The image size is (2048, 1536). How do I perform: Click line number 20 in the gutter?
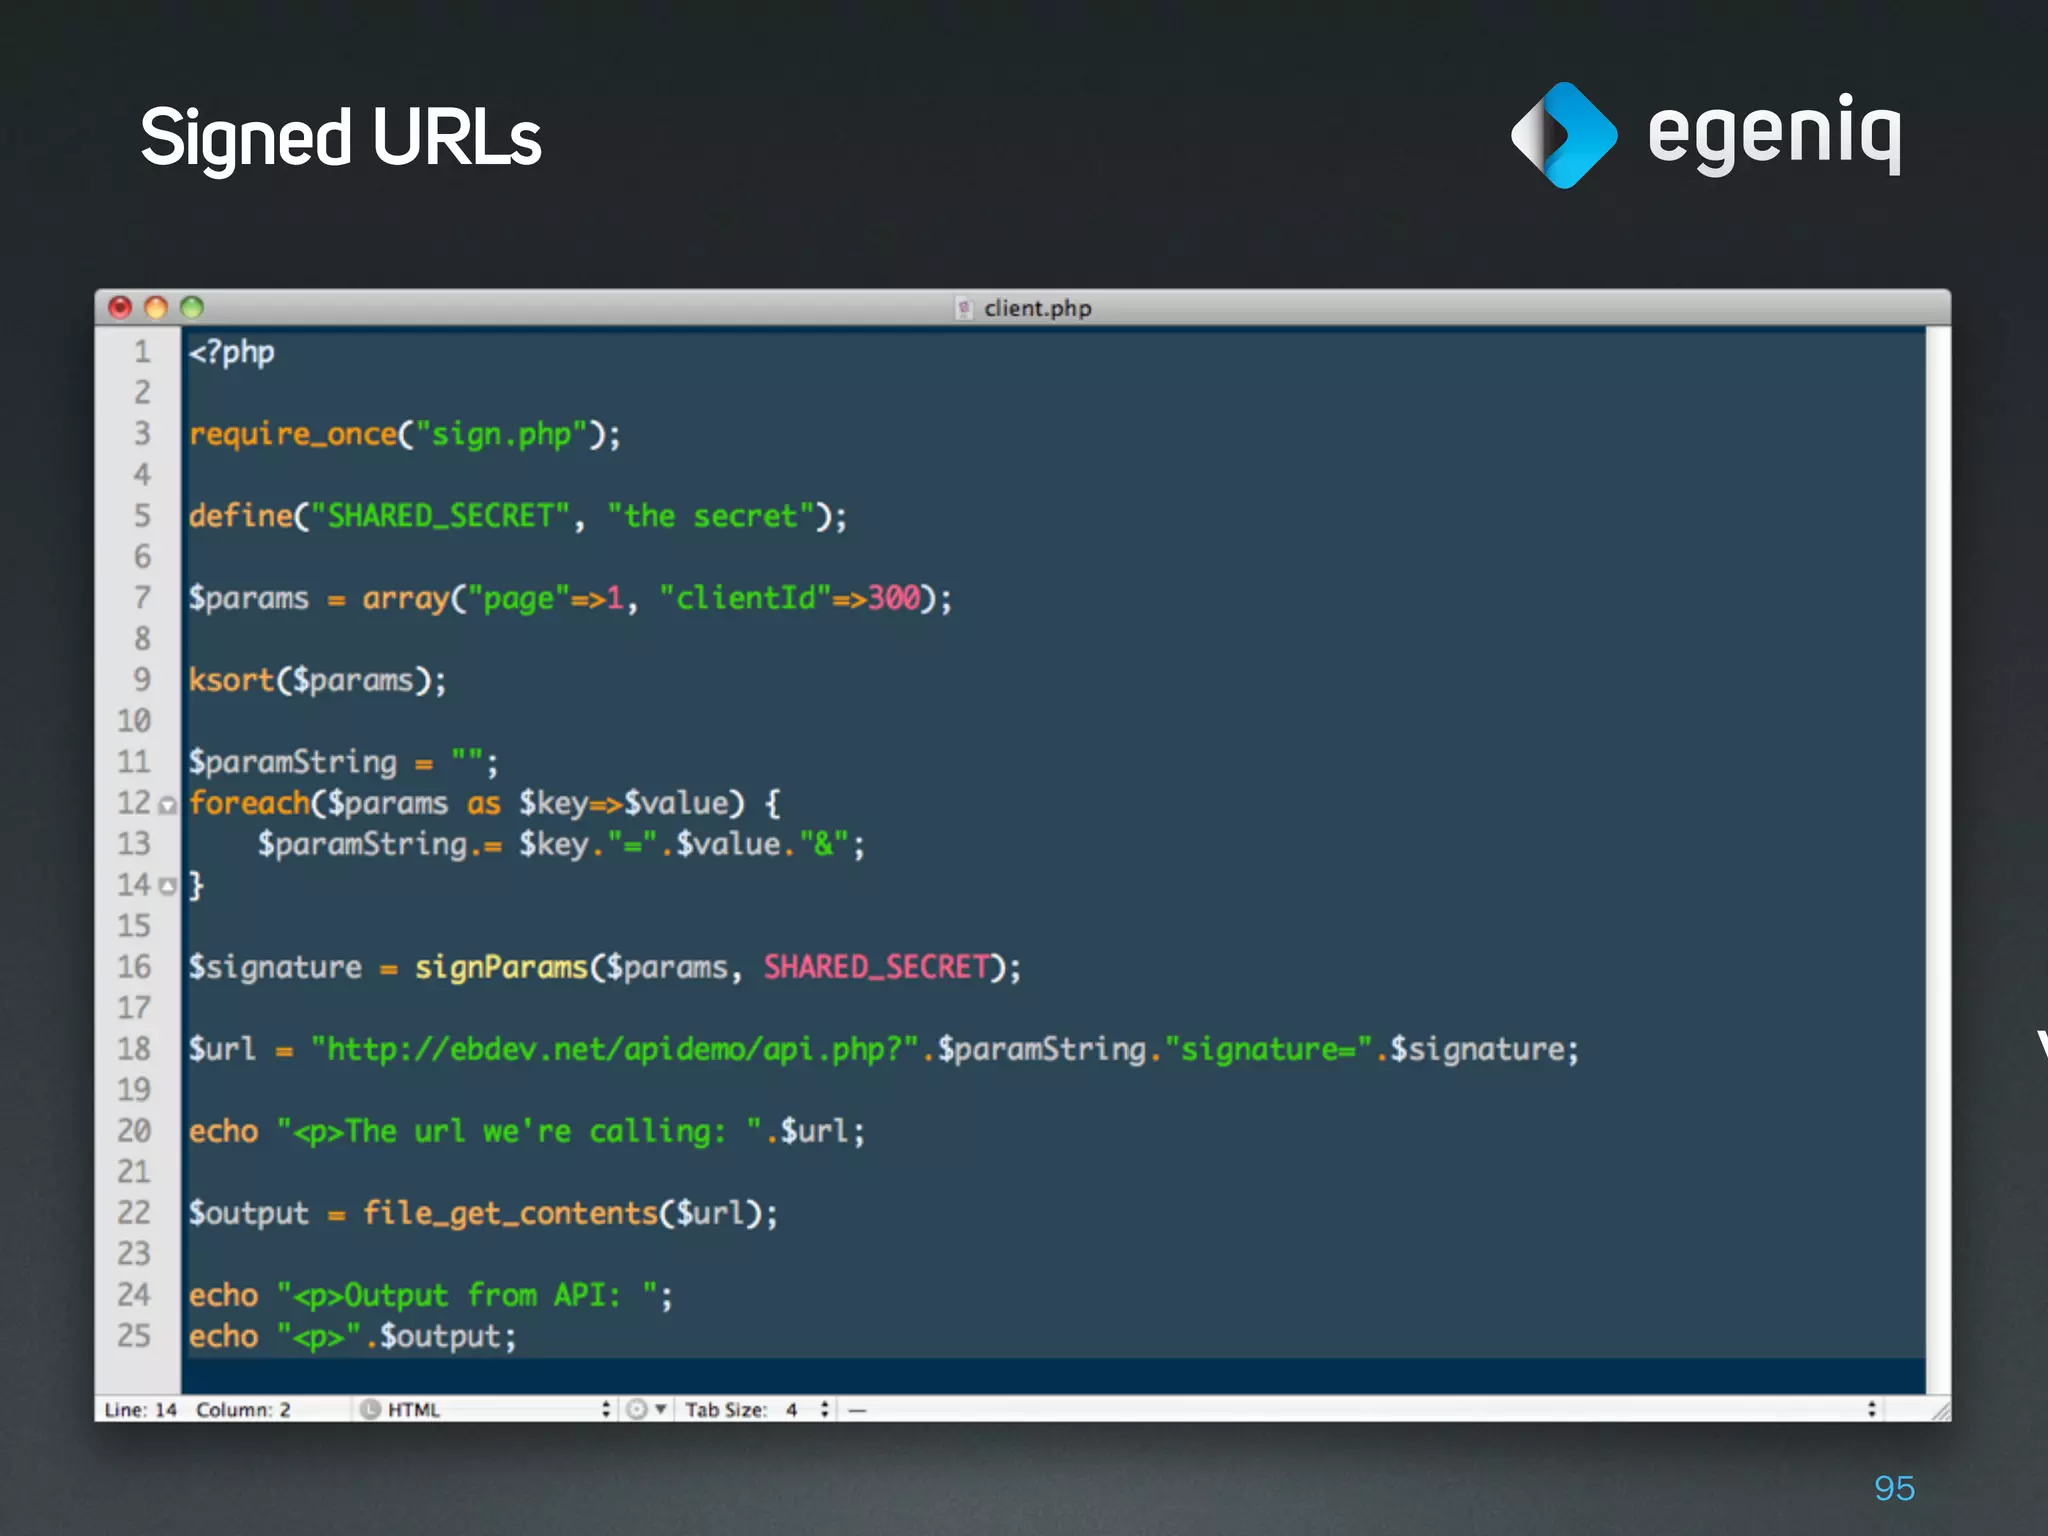(x=134, y=1131)
